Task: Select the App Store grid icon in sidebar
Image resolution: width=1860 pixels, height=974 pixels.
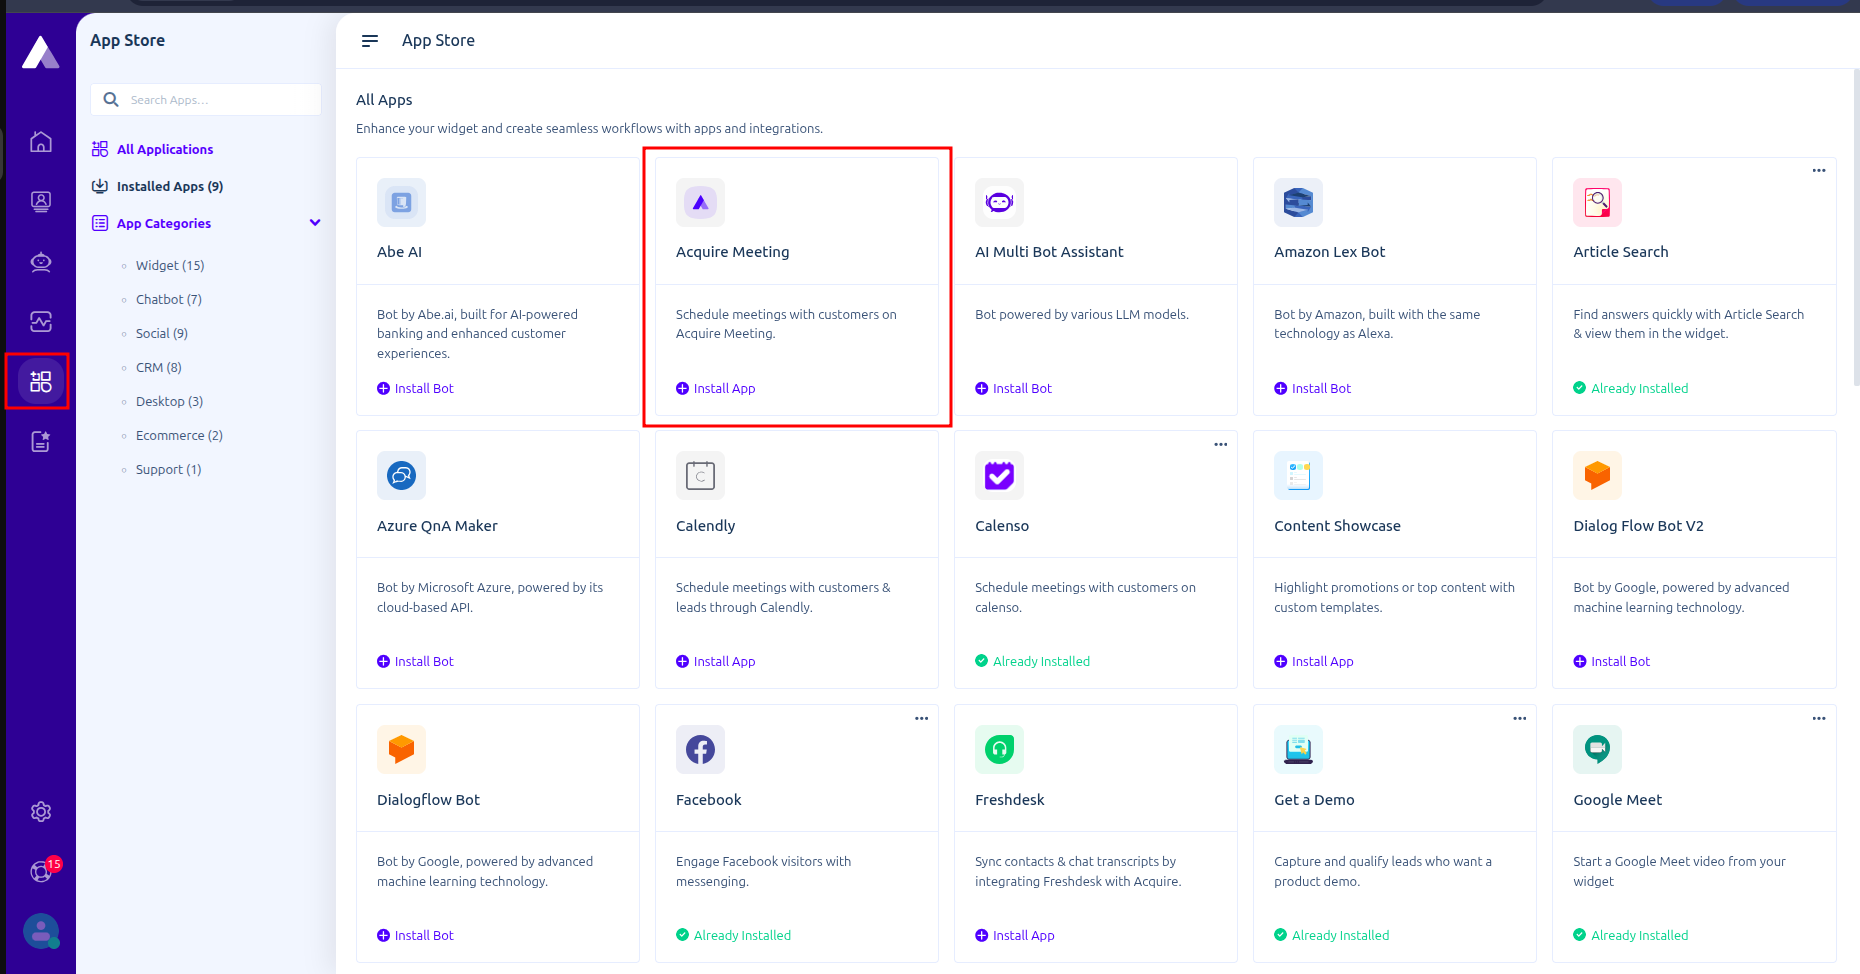Action: 41,381
